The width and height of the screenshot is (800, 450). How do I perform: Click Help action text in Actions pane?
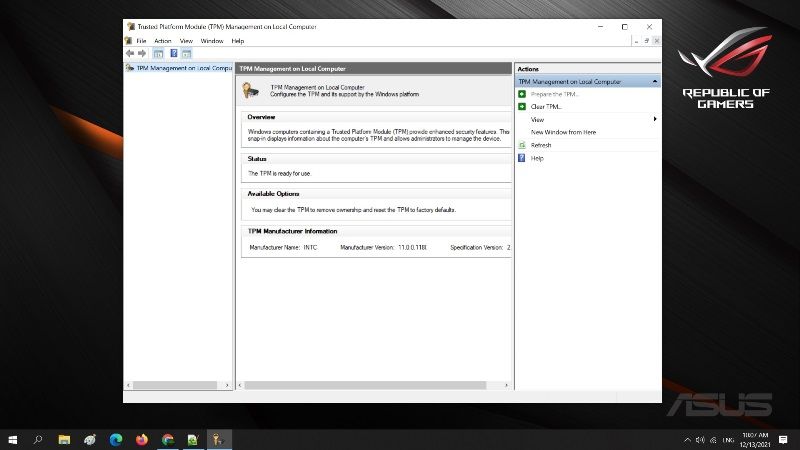pos(537,158)
